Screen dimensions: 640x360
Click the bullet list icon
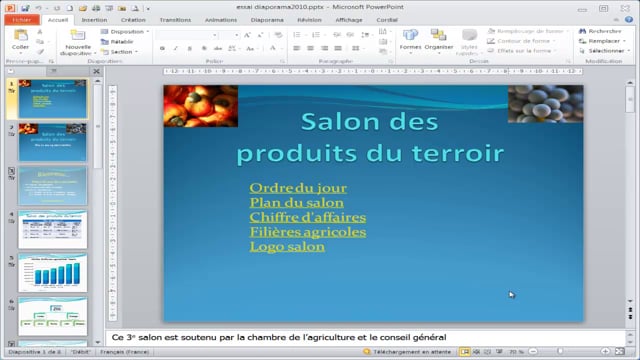coord(297,35)
